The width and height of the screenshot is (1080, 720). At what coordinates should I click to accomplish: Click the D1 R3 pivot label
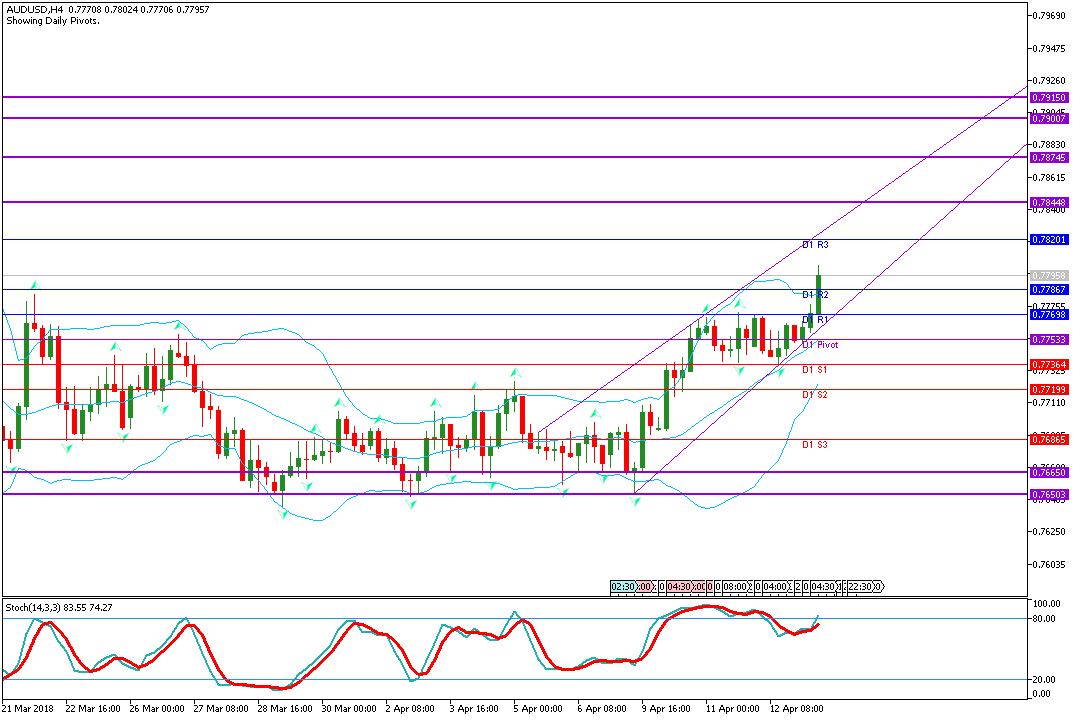click(815, 245)
